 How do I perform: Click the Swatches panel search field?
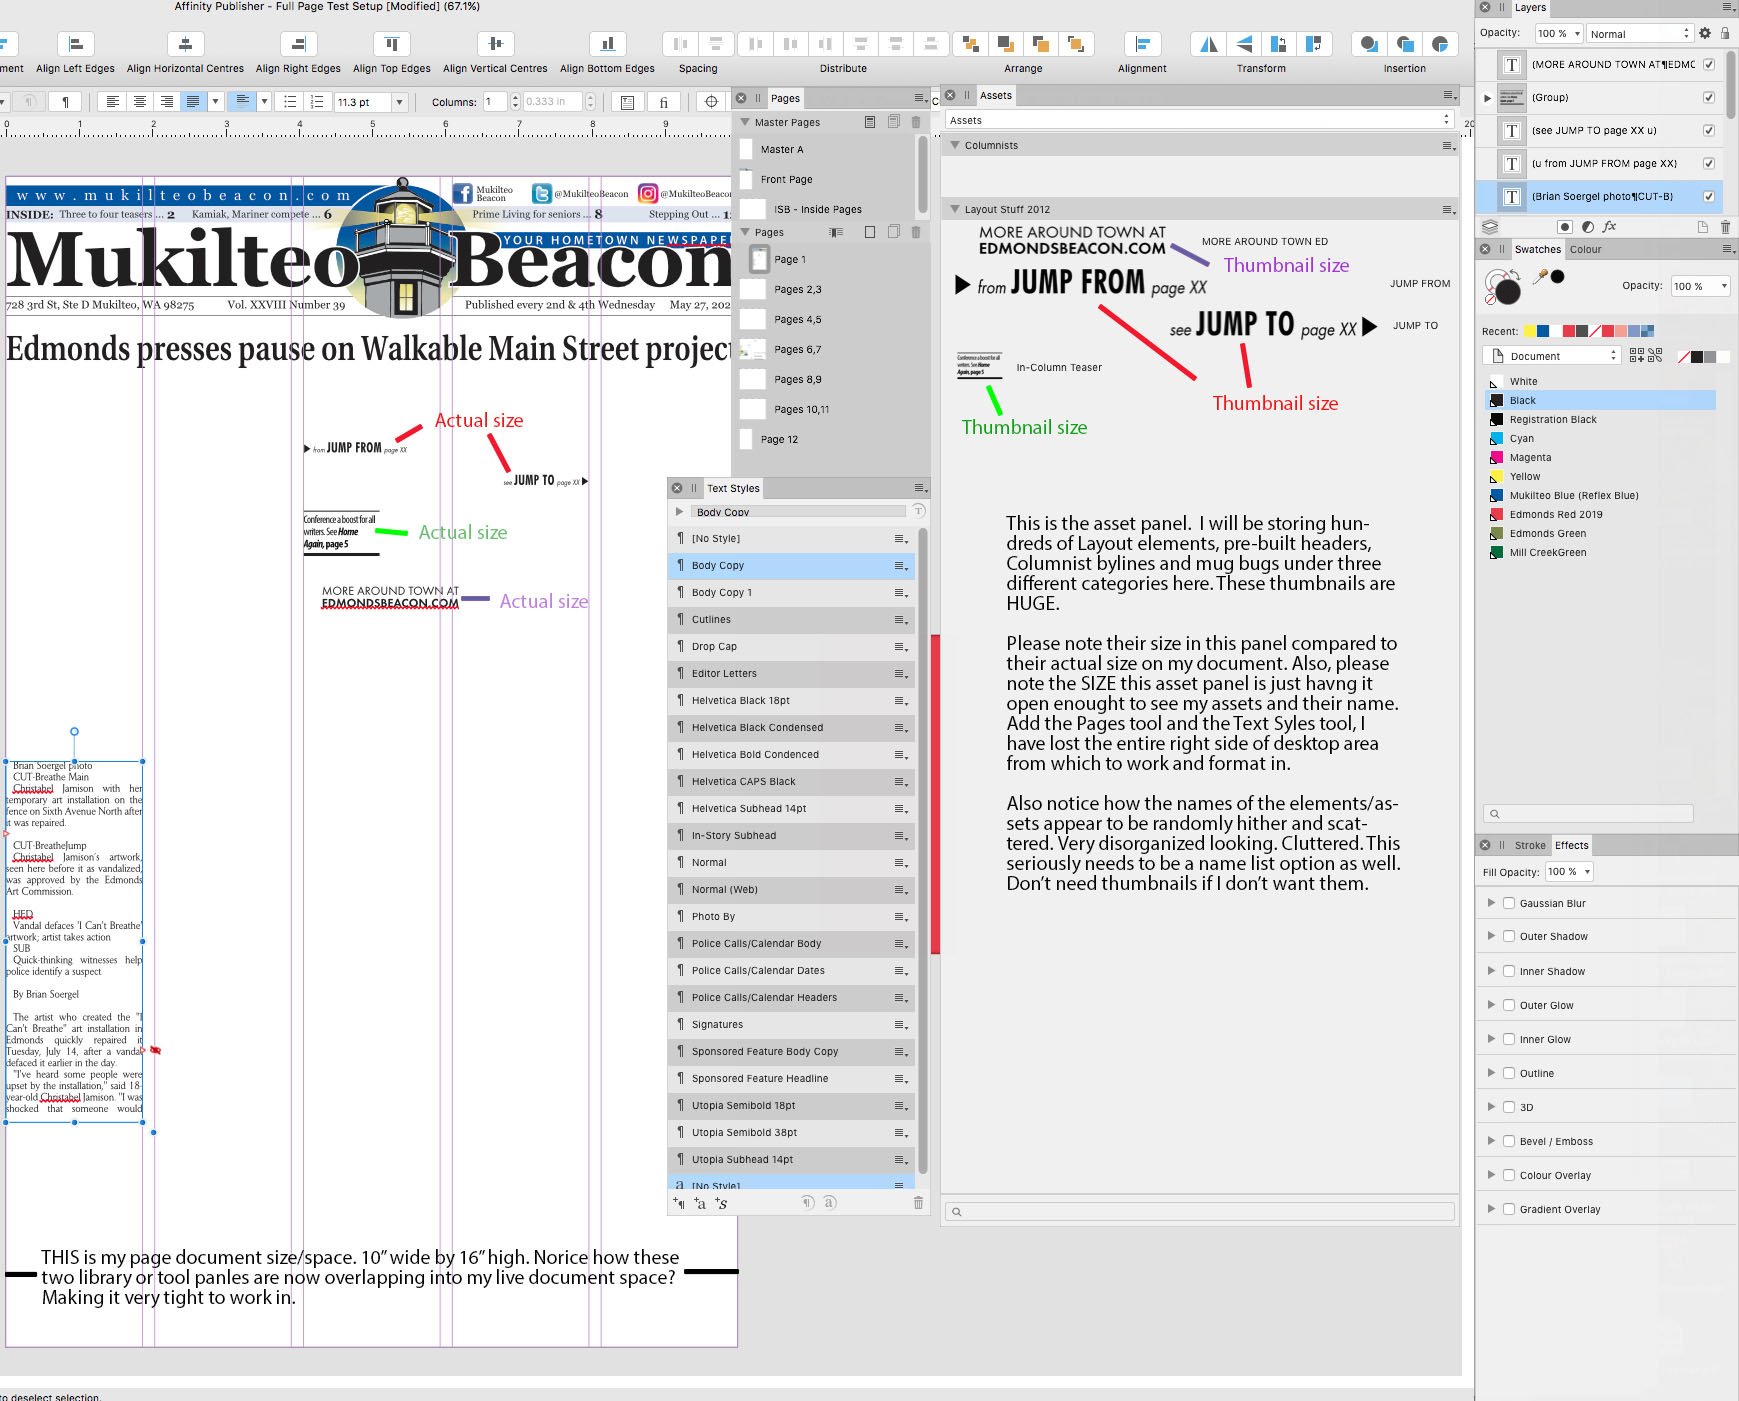tap(1588, 813)
